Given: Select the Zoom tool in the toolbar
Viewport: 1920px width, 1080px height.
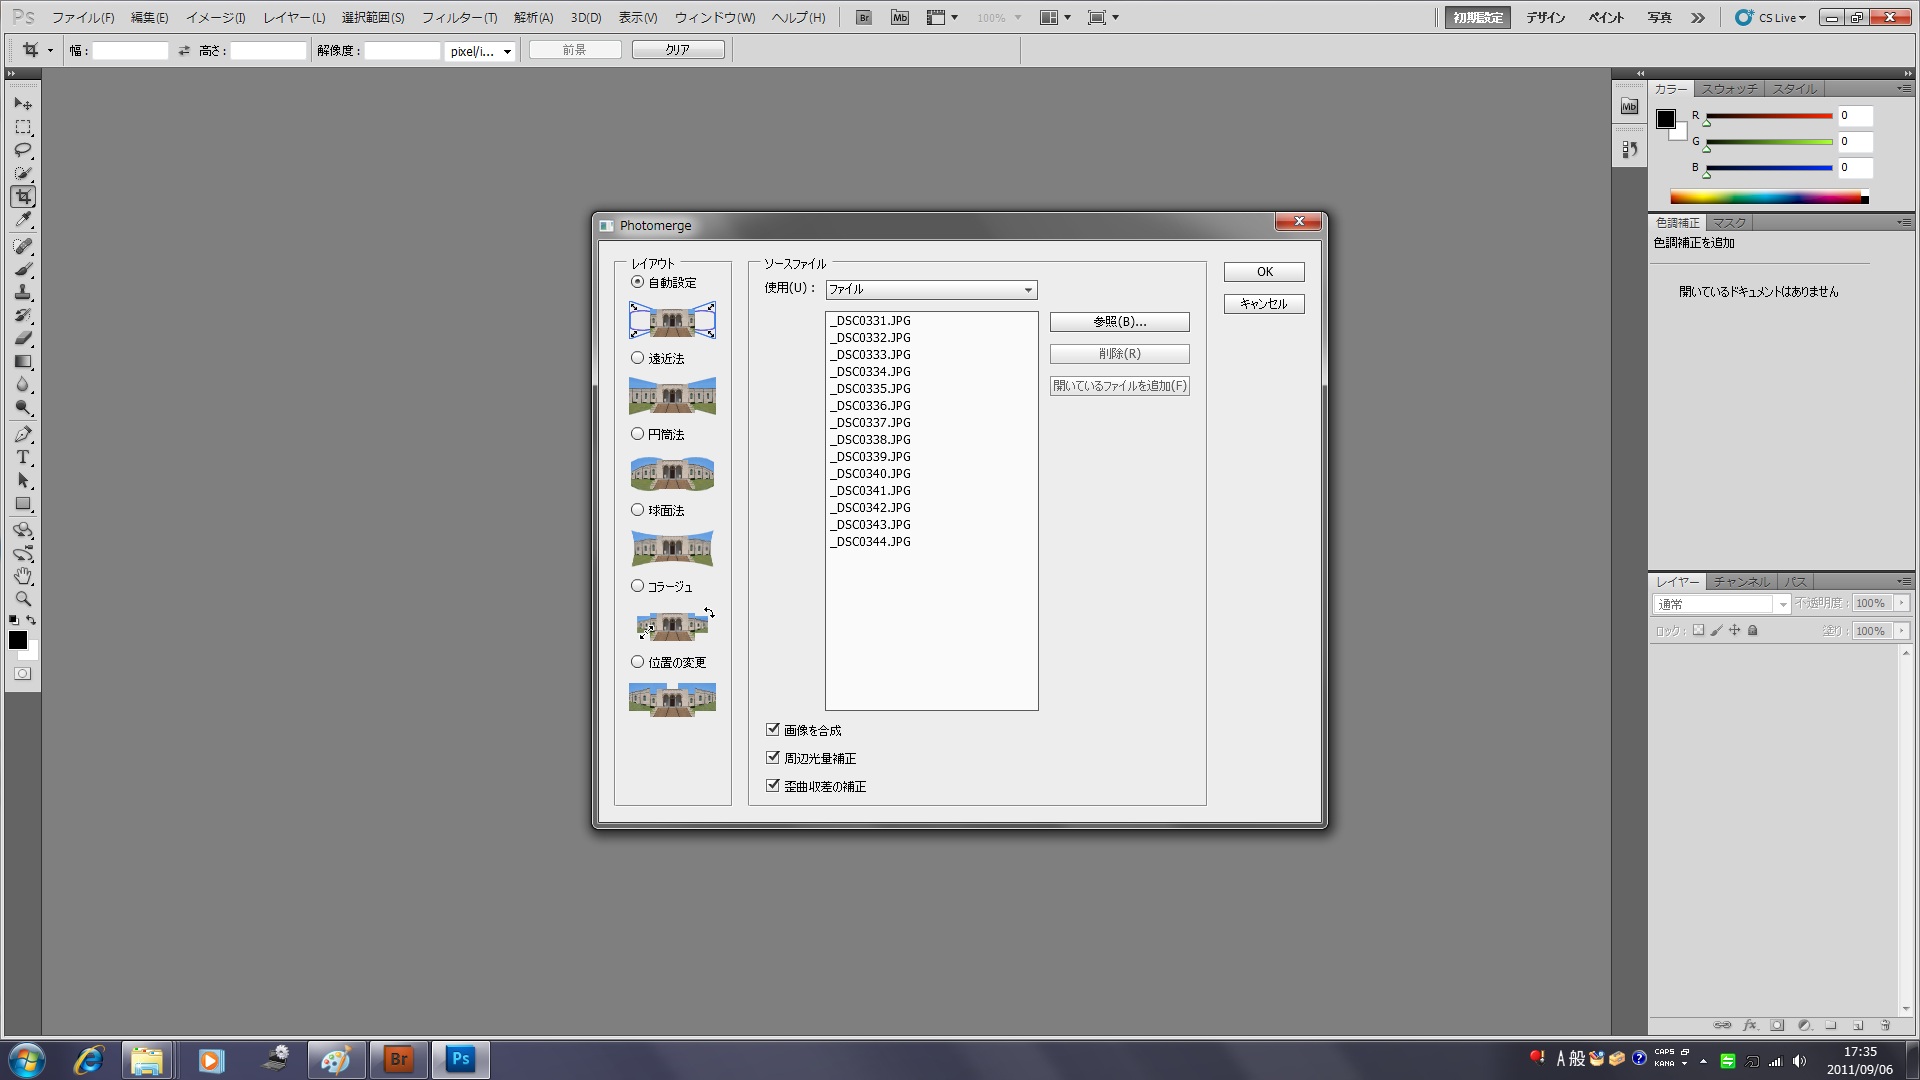Looking at the screenshot, I should (x=23, y=599).
